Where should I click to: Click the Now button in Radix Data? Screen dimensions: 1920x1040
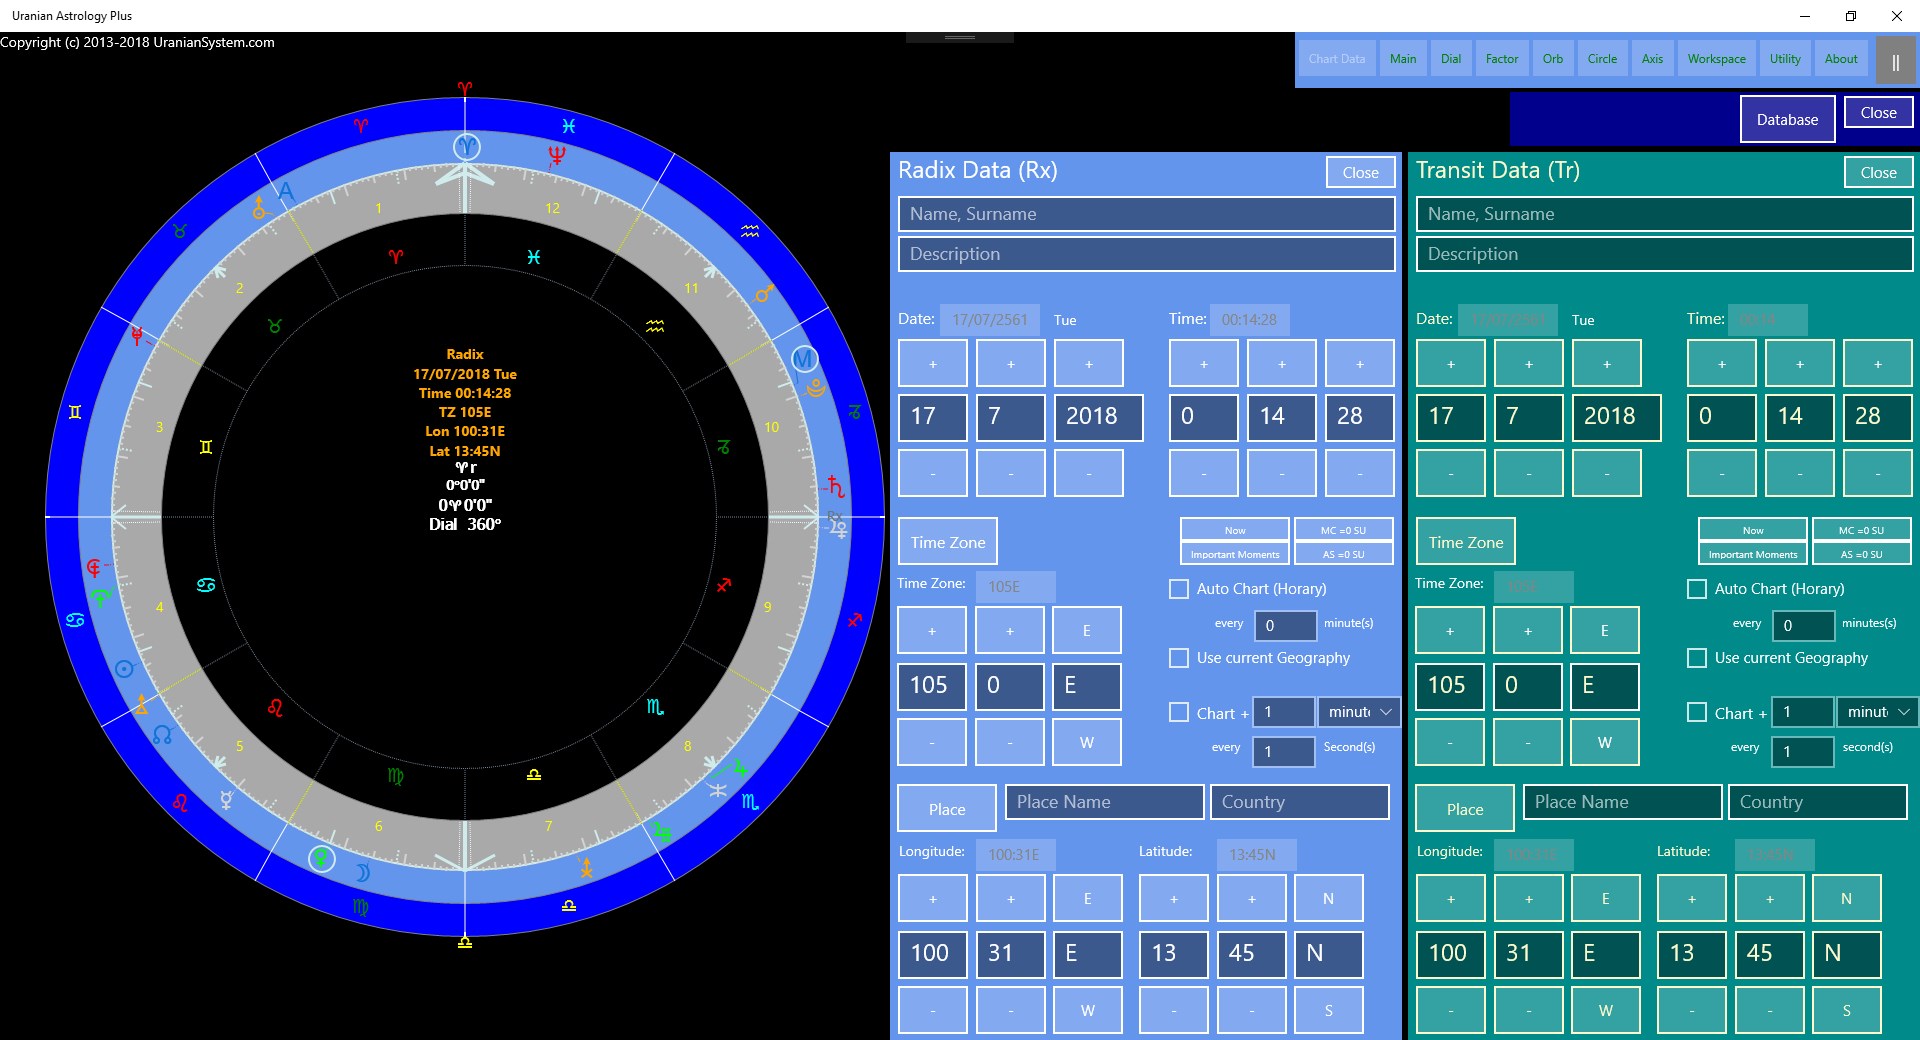(x=1235, y=530)
